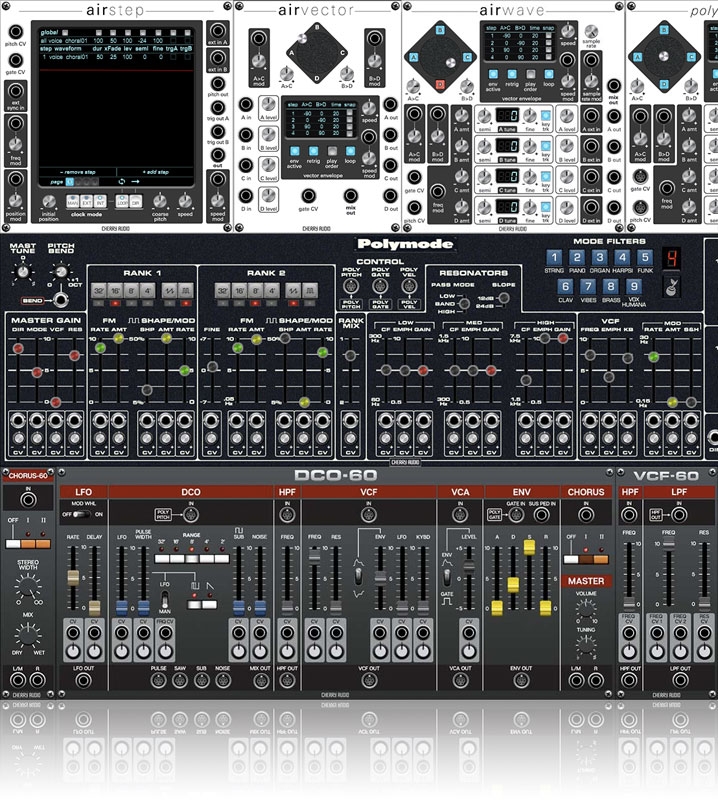This screenshot has height=800, width=718.
Task: Click the DCO-60 LFO RATE slider handle
Action: (x=73, y=579)
